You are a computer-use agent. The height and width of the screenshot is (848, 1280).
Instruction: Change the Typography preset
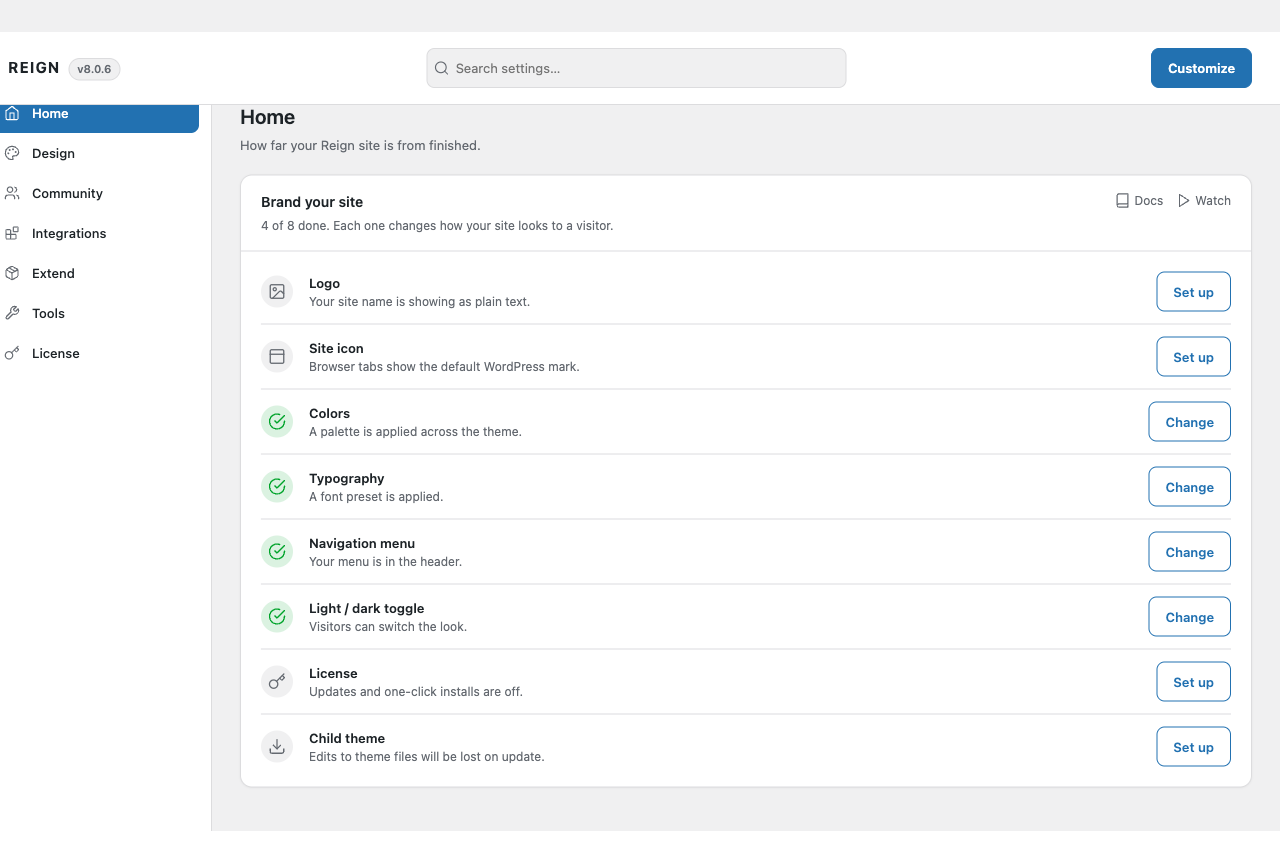(x=1189, y=487)
